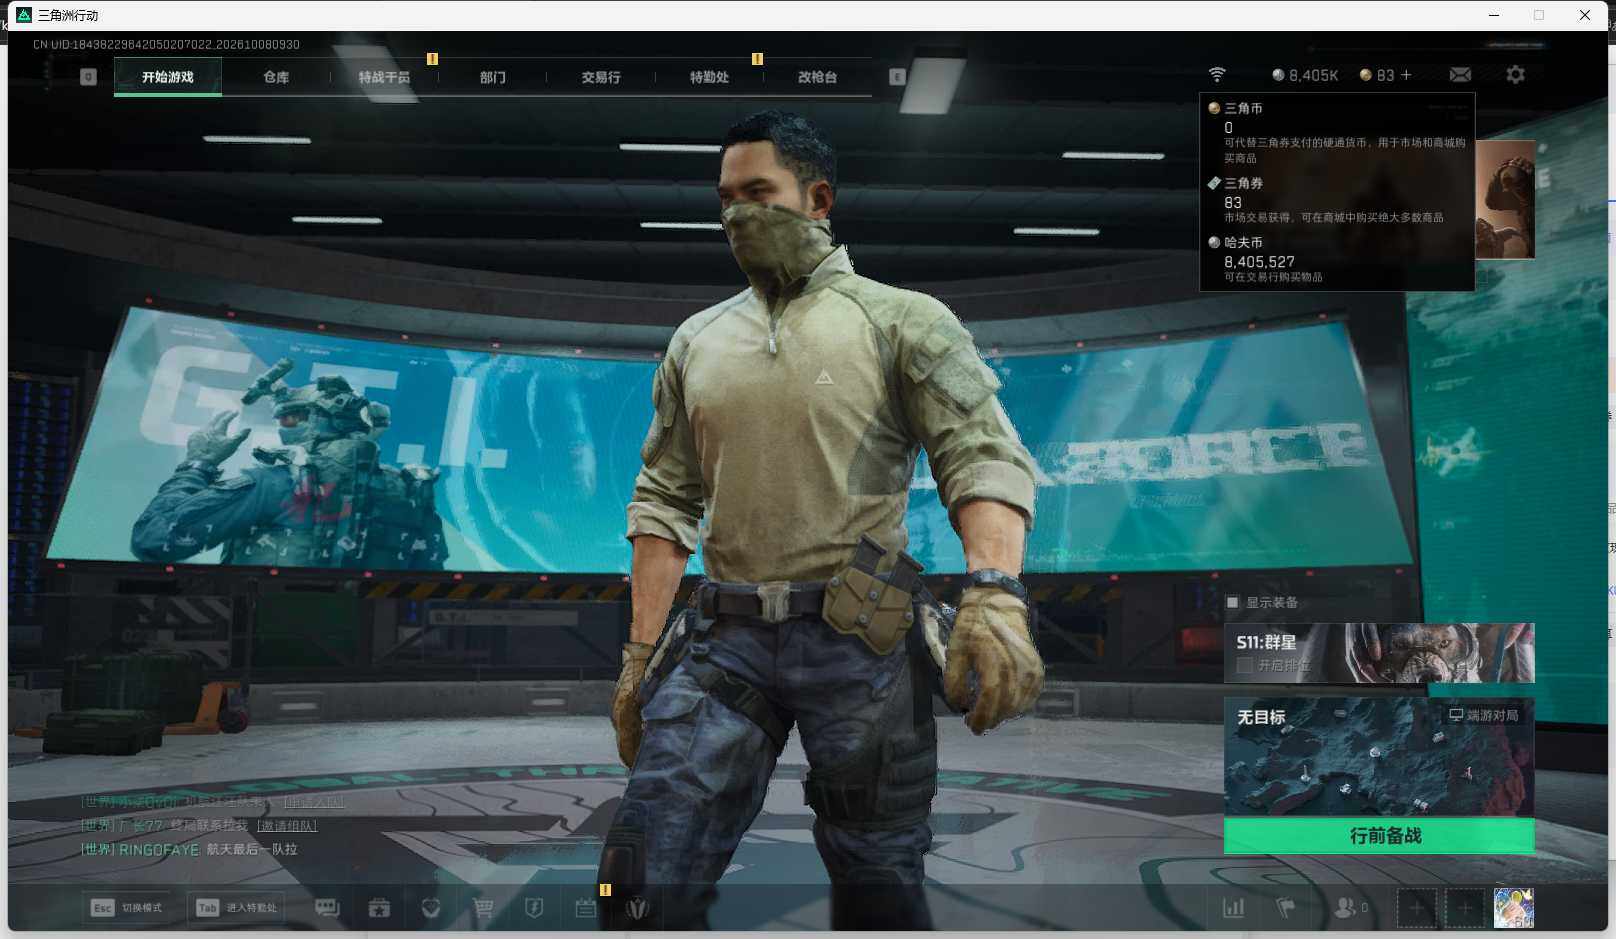Screen dimensions: 1616x939
Task: Click the 8,405K 哈夫币 balance
Action: pyautogui.click(x=1305, y=75)
